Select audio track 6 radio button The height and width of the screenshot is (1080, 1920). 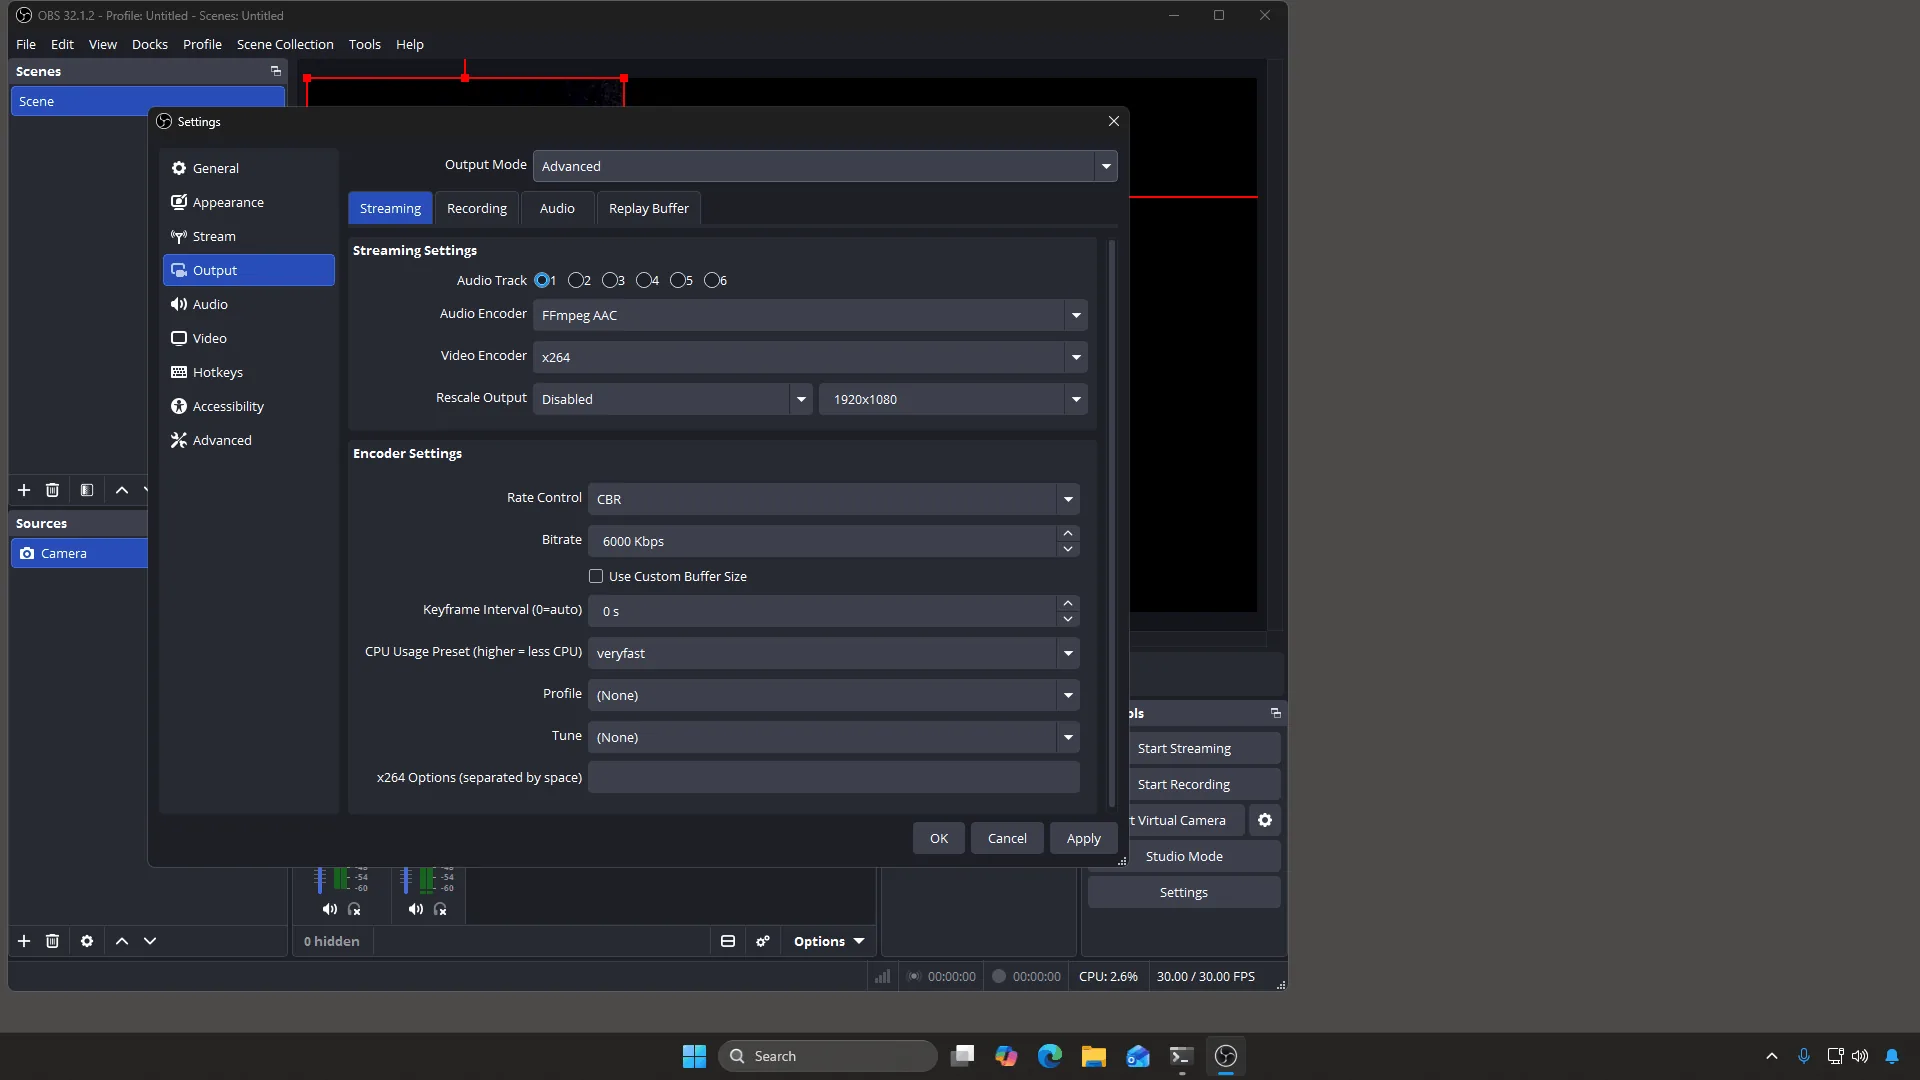712,280
